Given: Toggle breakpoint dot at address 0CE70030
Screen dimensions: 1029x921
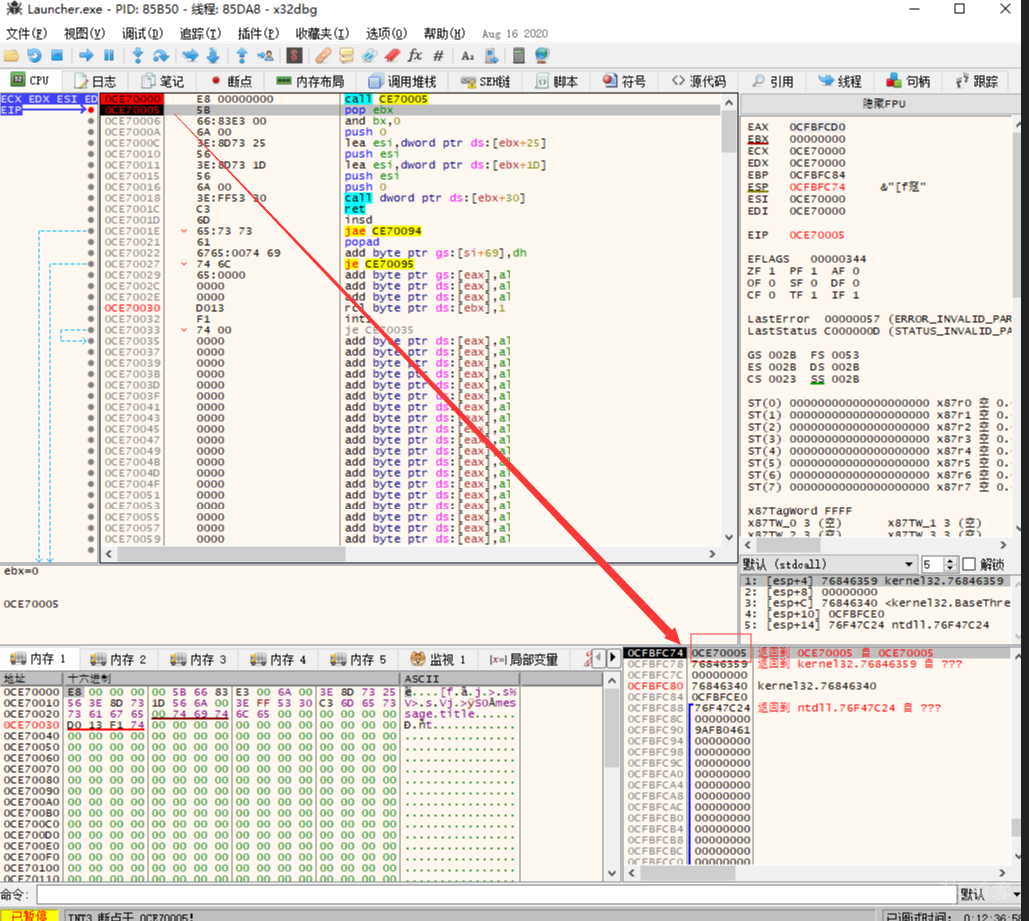Looking at the screenshot, I should click(x=91, y=308).
